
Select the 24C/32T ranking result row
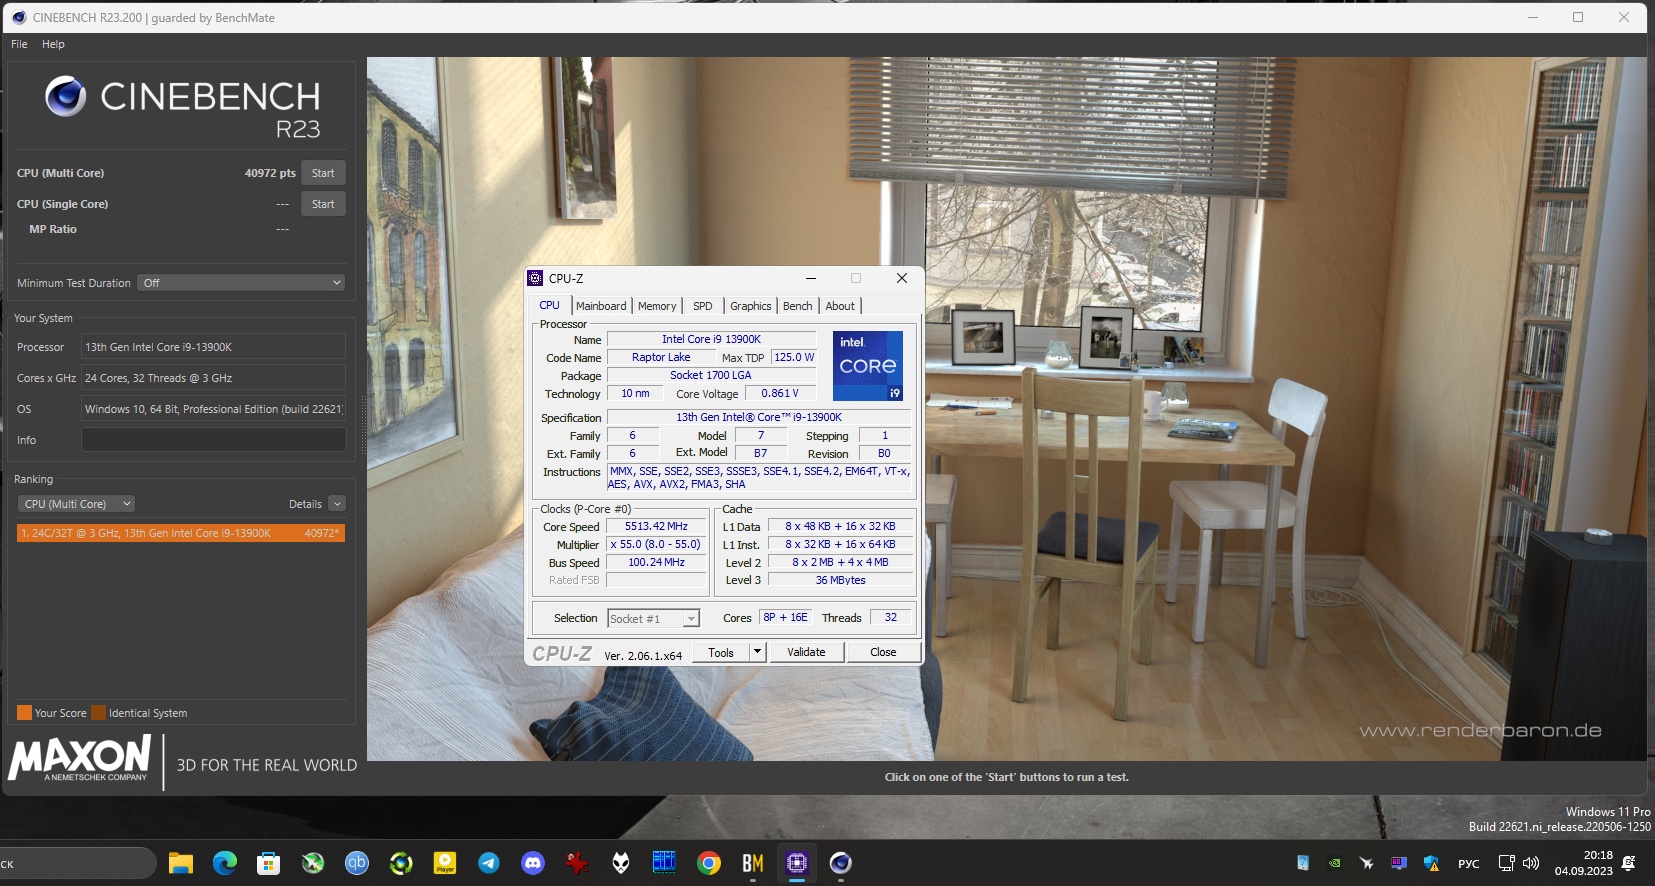[181, 533]
